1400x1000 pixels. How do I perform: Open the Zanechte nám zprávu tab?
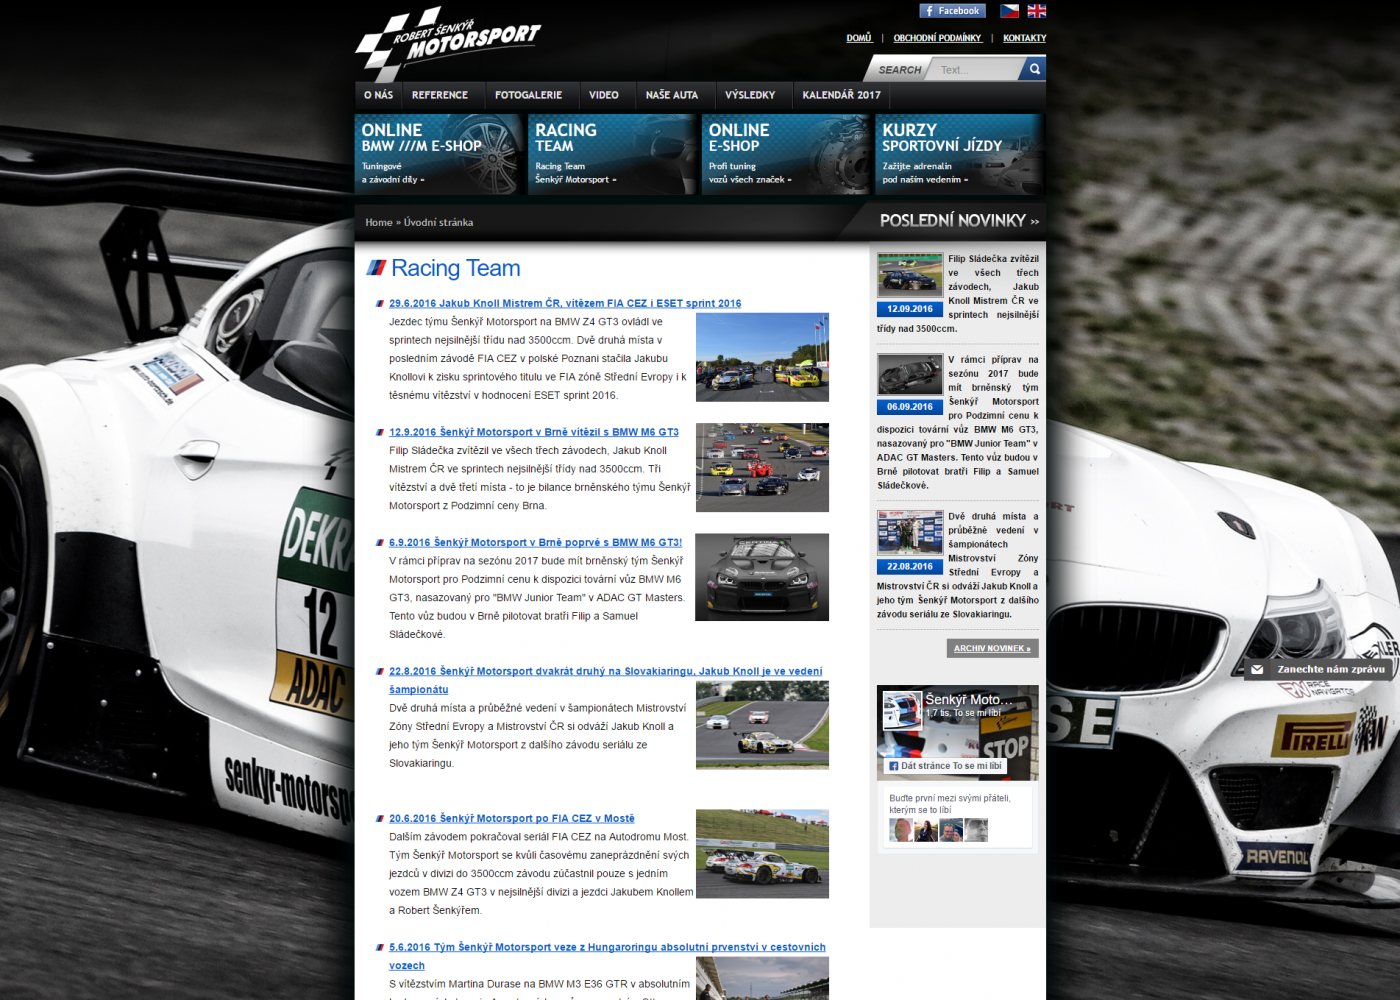(1317, 669)
